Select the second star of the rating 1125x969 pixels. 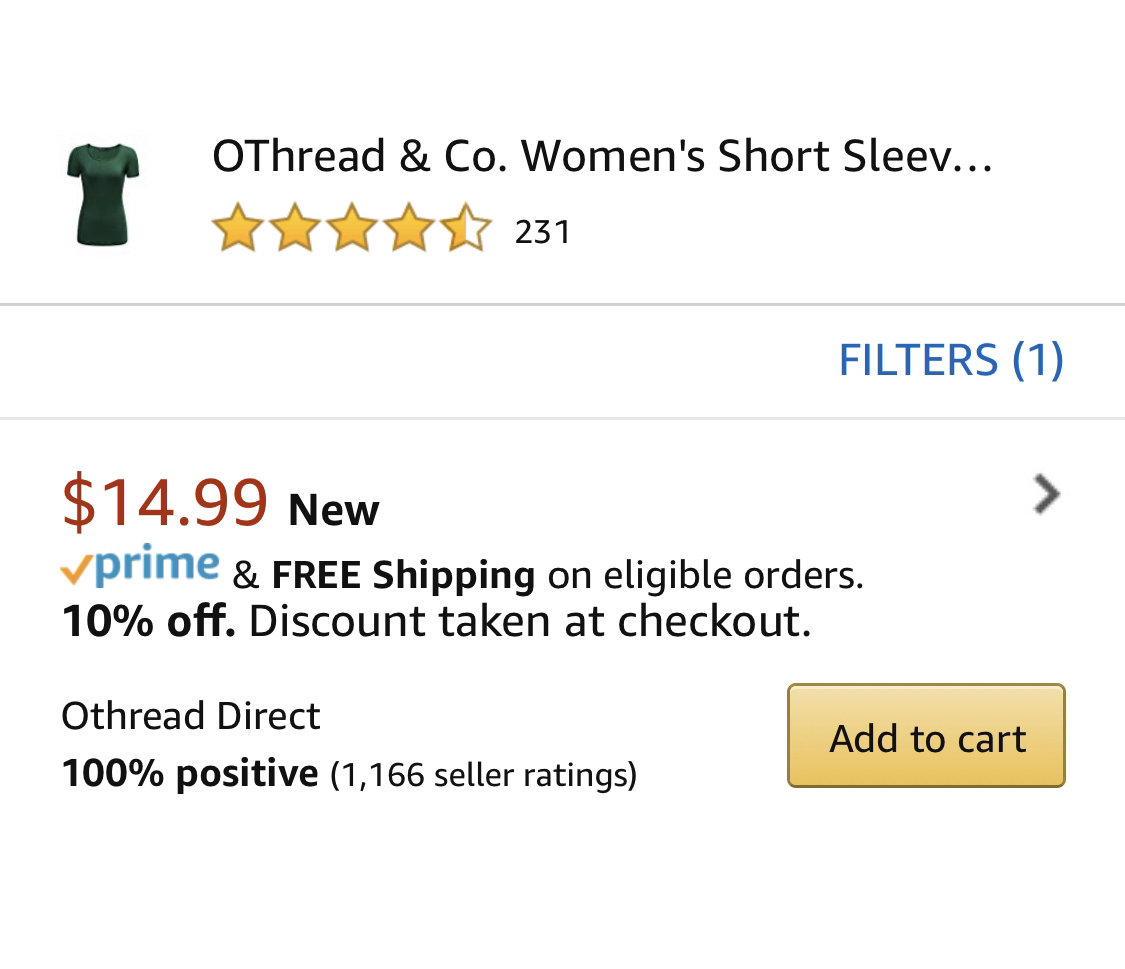(x=295, y=228)
